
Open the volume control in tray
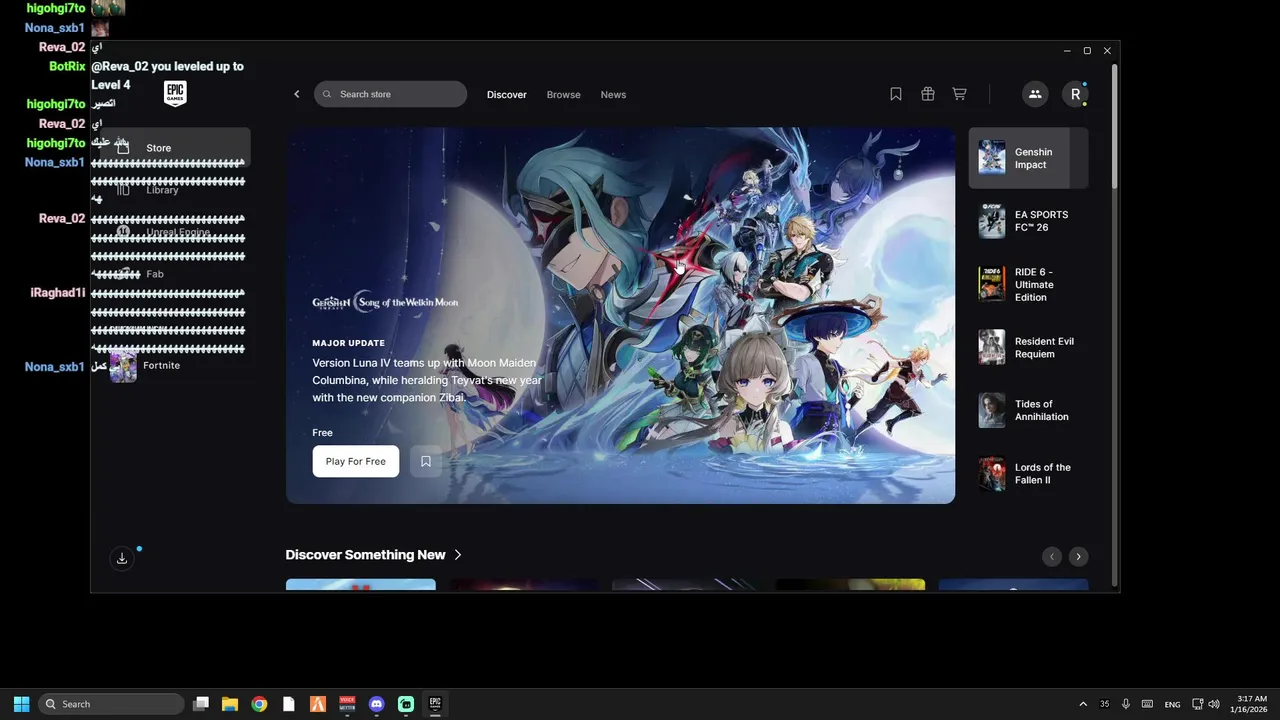point(1213,704)
